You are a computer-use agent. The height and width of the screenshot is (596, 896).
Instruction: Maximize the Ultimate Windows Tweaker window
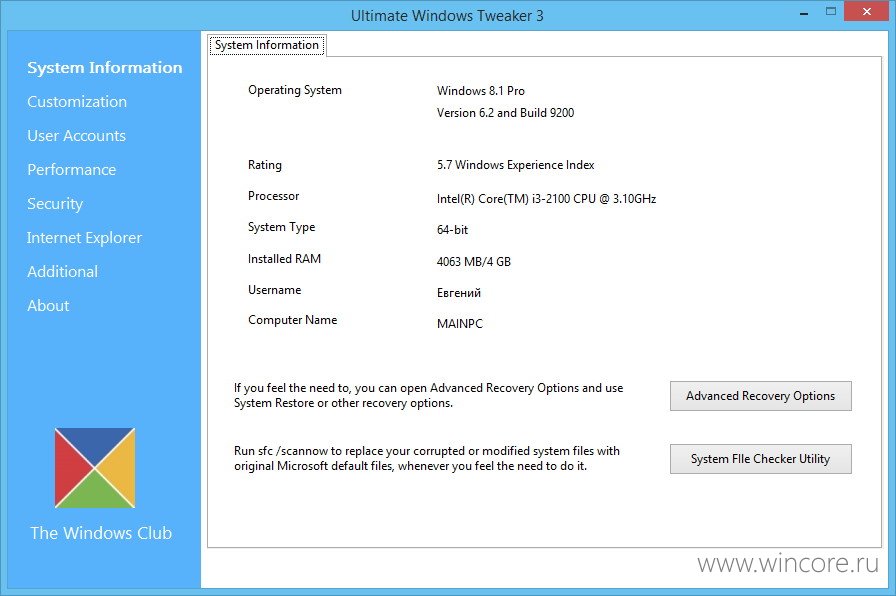point(831,11)
